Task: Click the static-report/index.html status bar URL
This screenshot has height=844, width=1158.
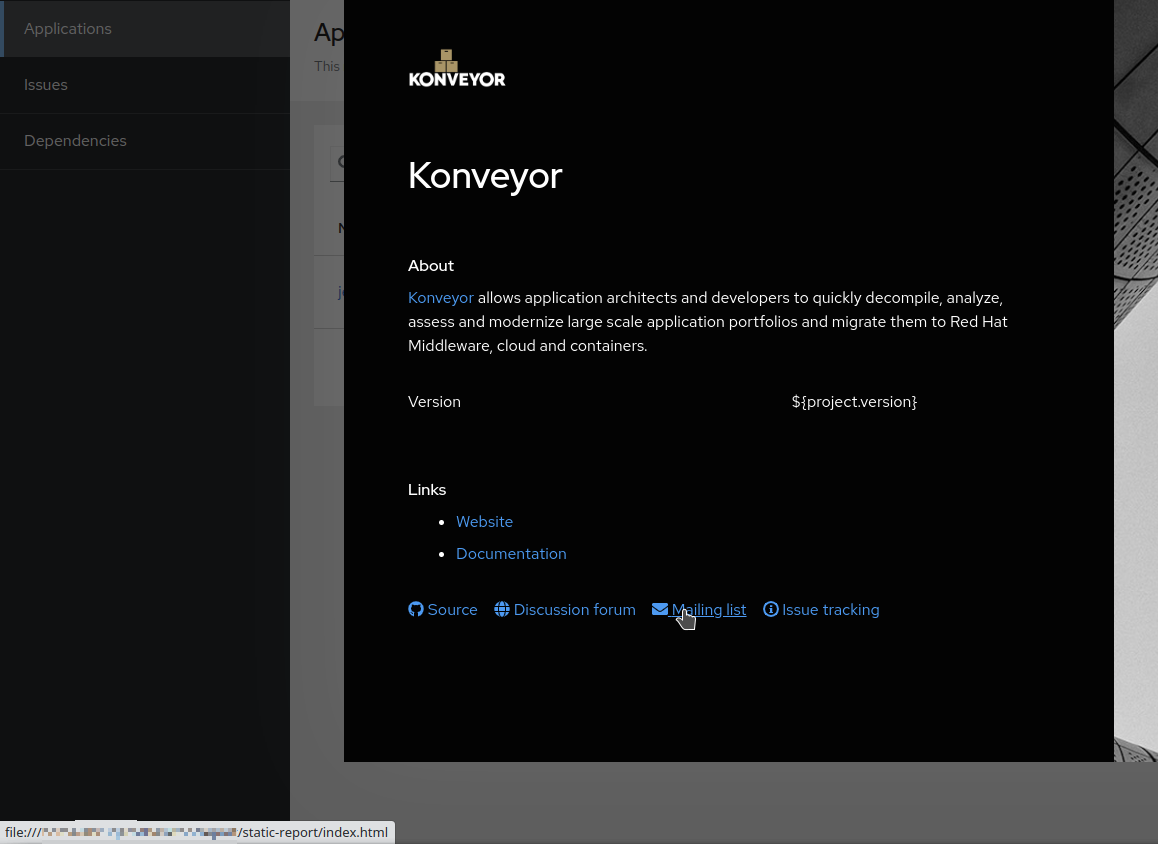Action: pyautogui.click(x=197, y=832)
